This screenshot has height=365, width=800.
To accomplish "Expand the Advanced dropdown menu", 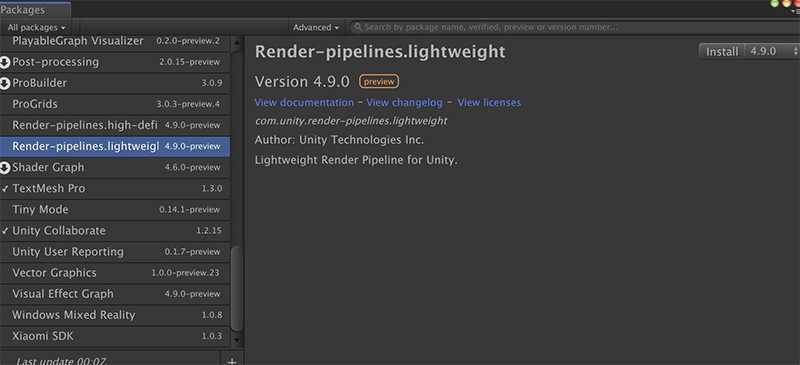I will coord(316,28).
